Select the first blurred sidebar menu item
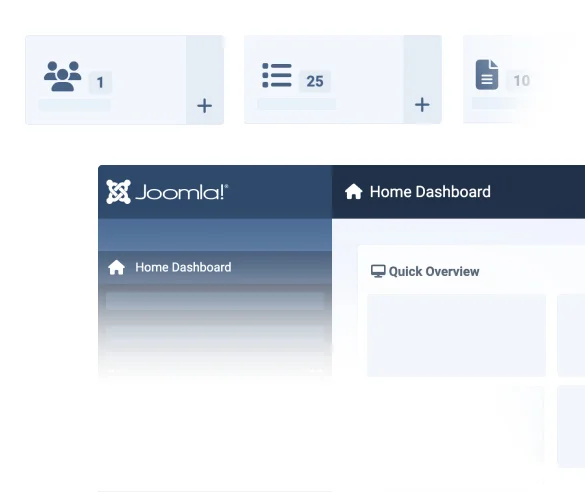This screenshot has height=492, width=585. click(x=215, y=301)
